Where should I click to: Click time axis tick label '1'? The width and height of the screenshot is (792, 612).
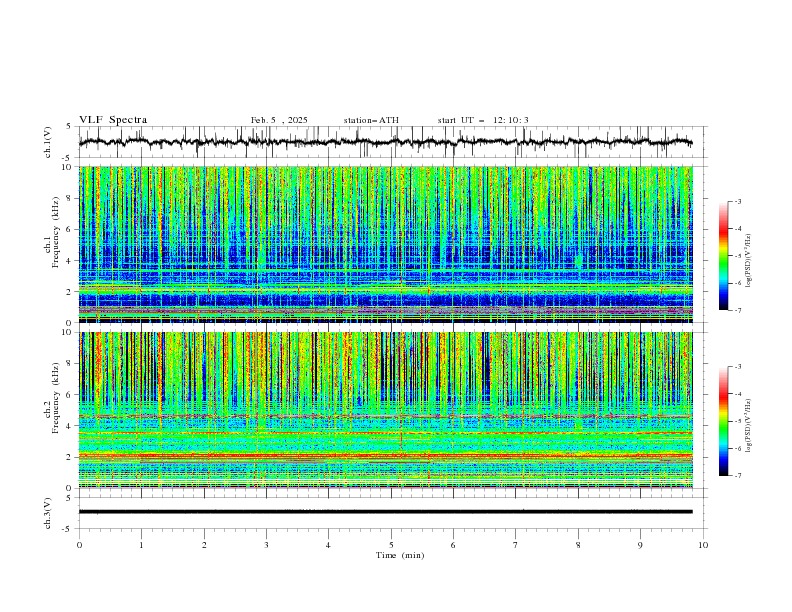pos(141,545)
